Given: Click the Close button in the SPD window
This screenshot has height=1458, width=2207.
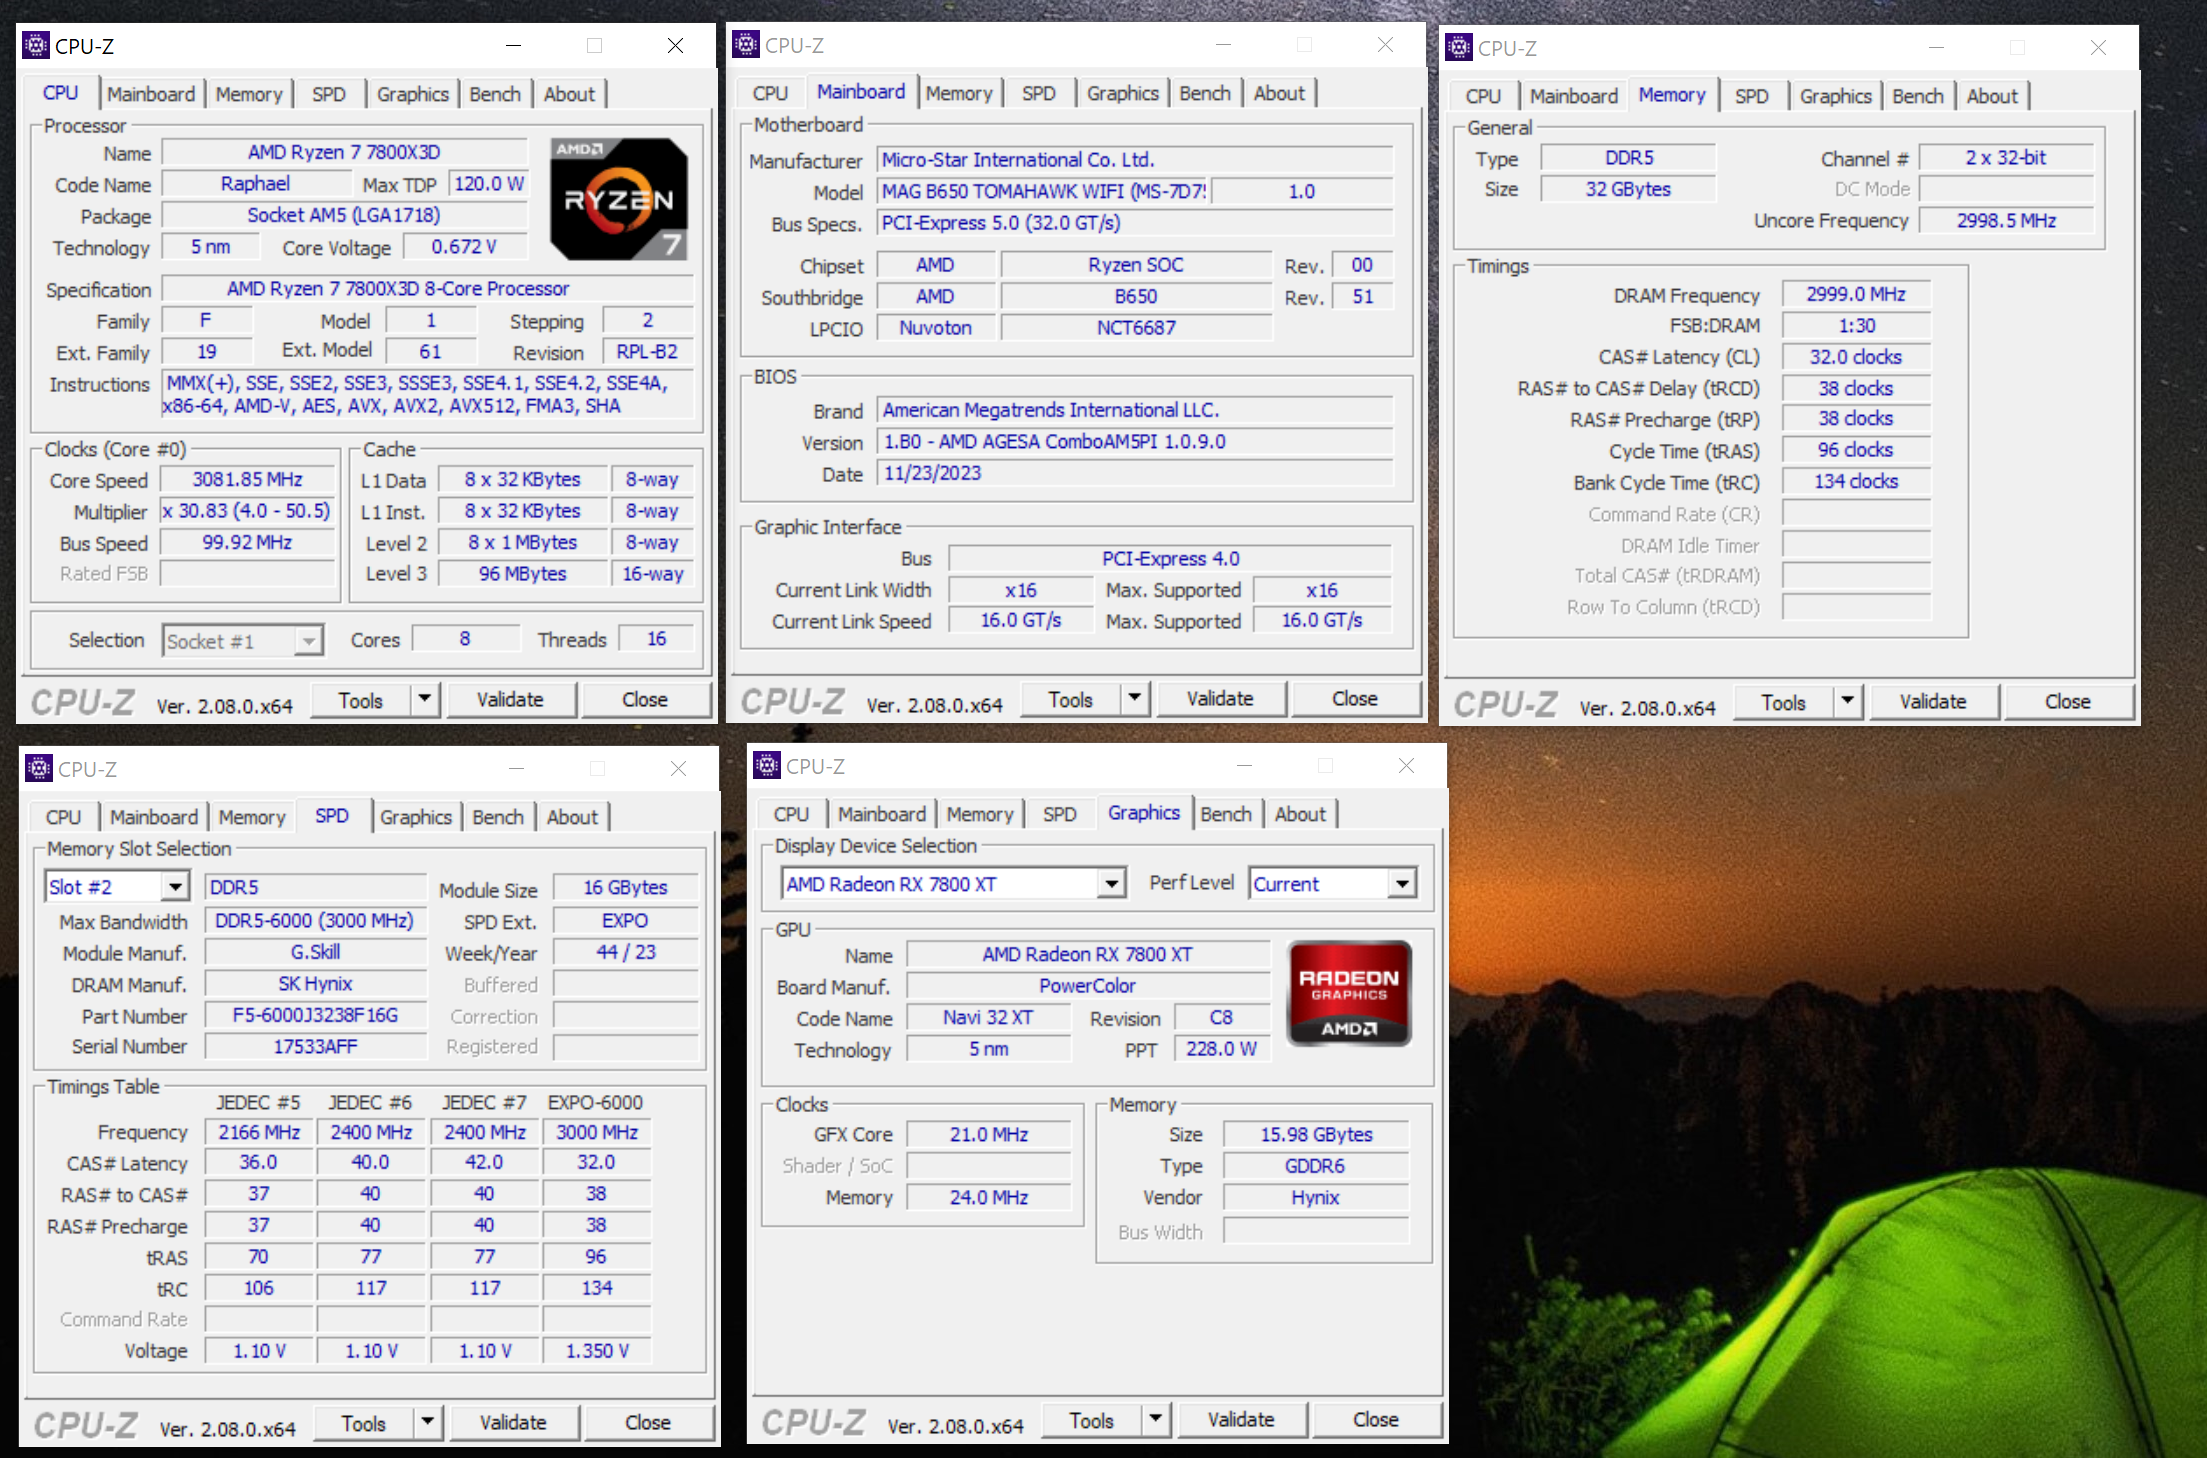Looking at the screenshot, I should click(647, 1422).
